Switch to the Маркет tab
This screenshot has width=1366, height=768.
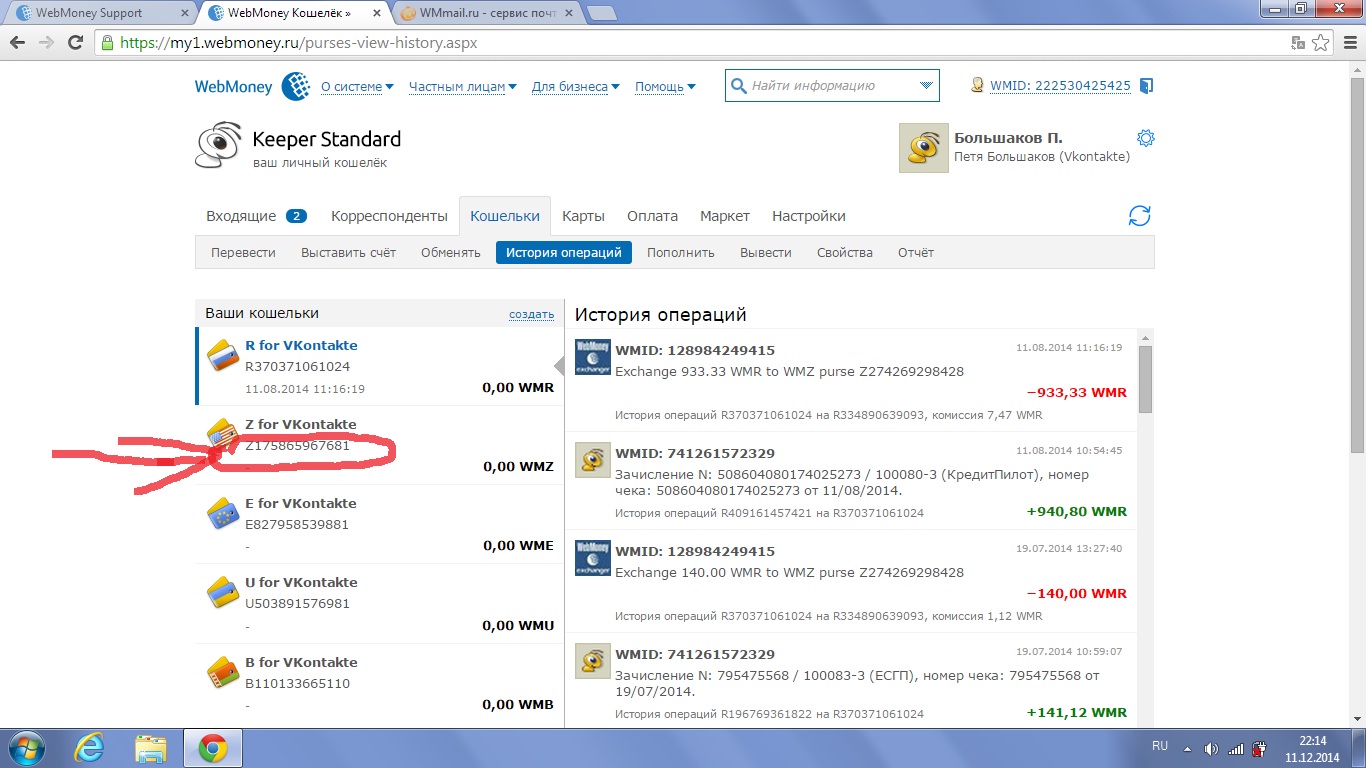[725, 216]
